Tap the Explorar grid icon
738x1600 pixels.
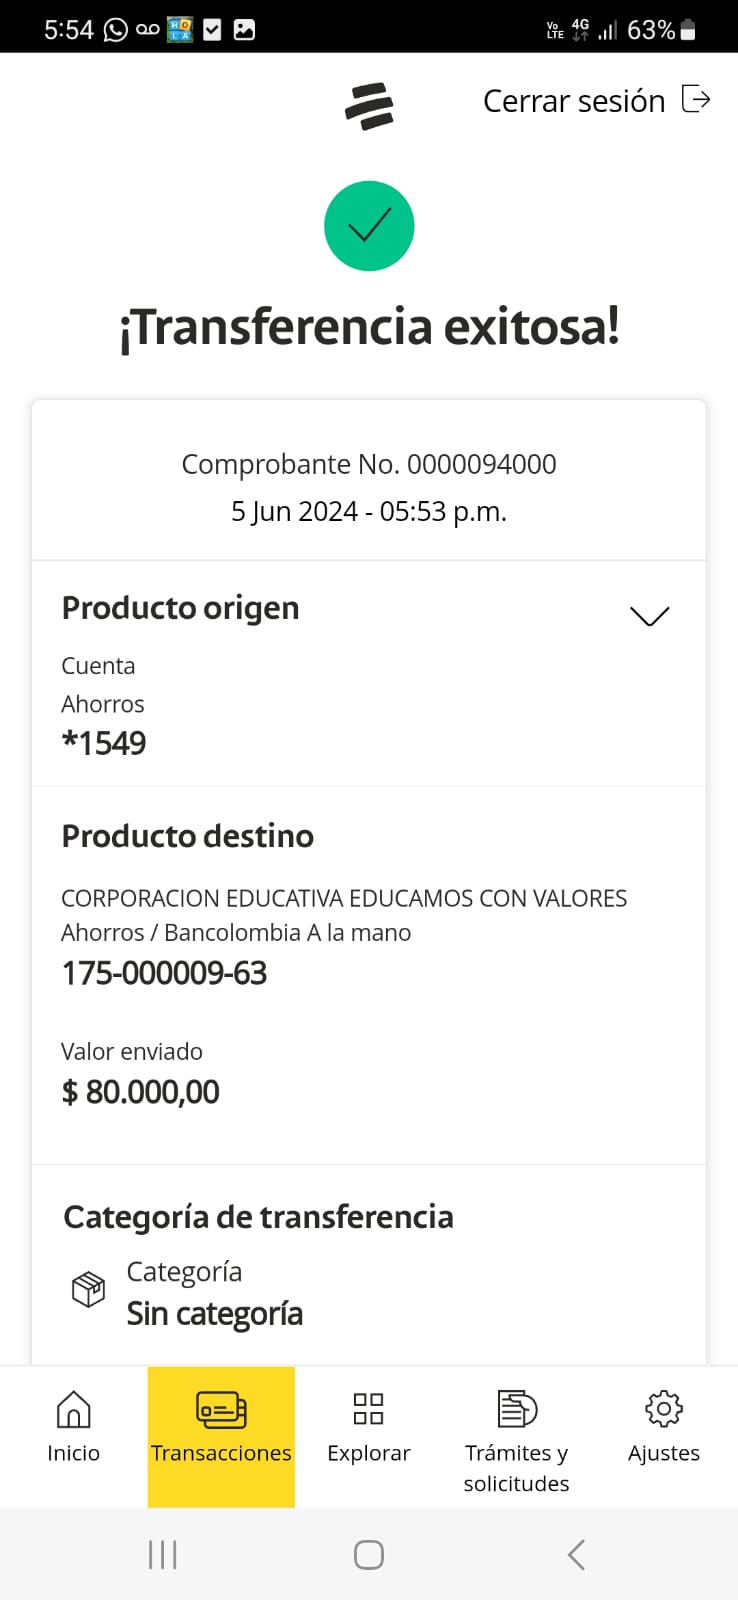coord(369,1409)
